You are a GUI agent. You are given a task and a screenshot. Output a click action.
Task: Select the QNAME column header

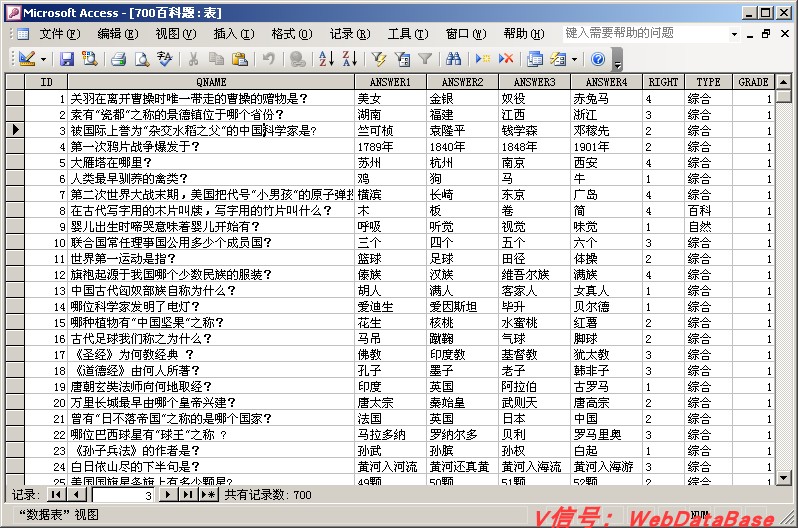211,82
